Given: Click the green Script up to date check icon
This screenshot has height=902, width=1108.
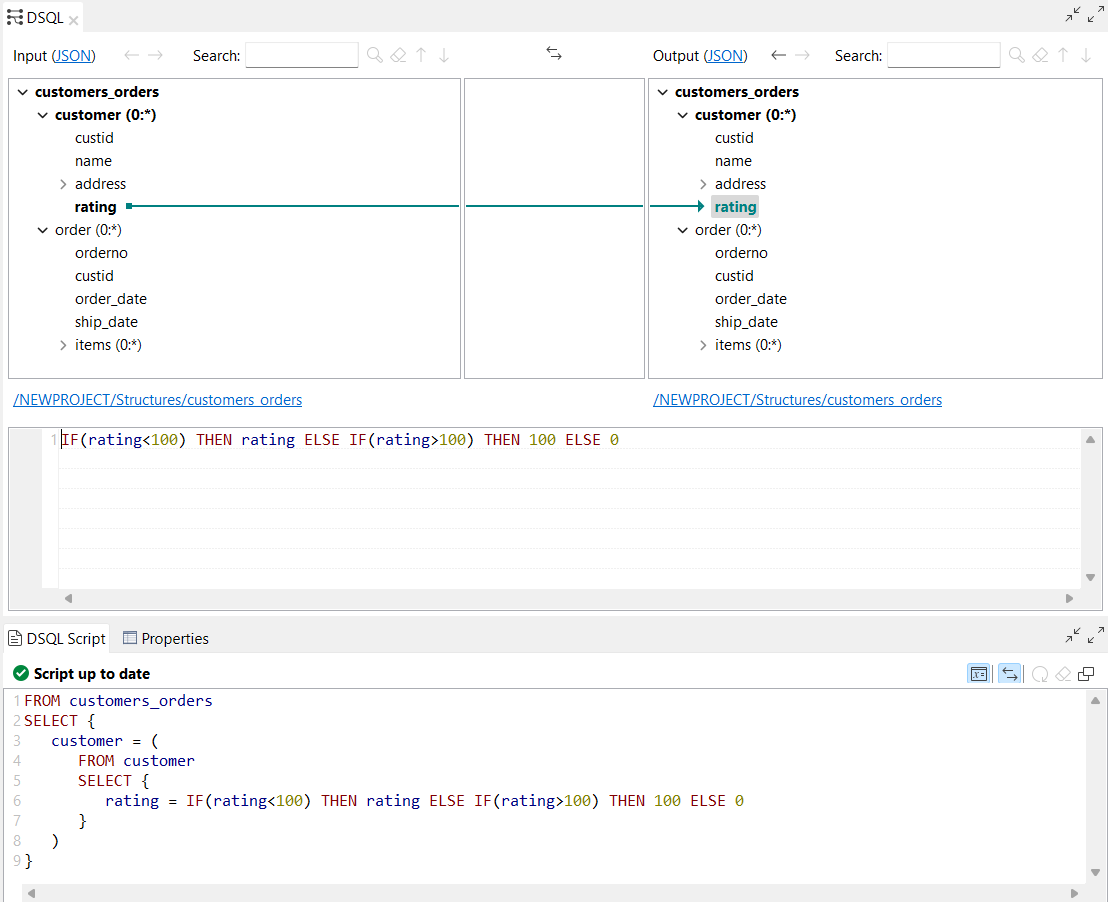Looking at the screenshot, I should click(21, 673).
